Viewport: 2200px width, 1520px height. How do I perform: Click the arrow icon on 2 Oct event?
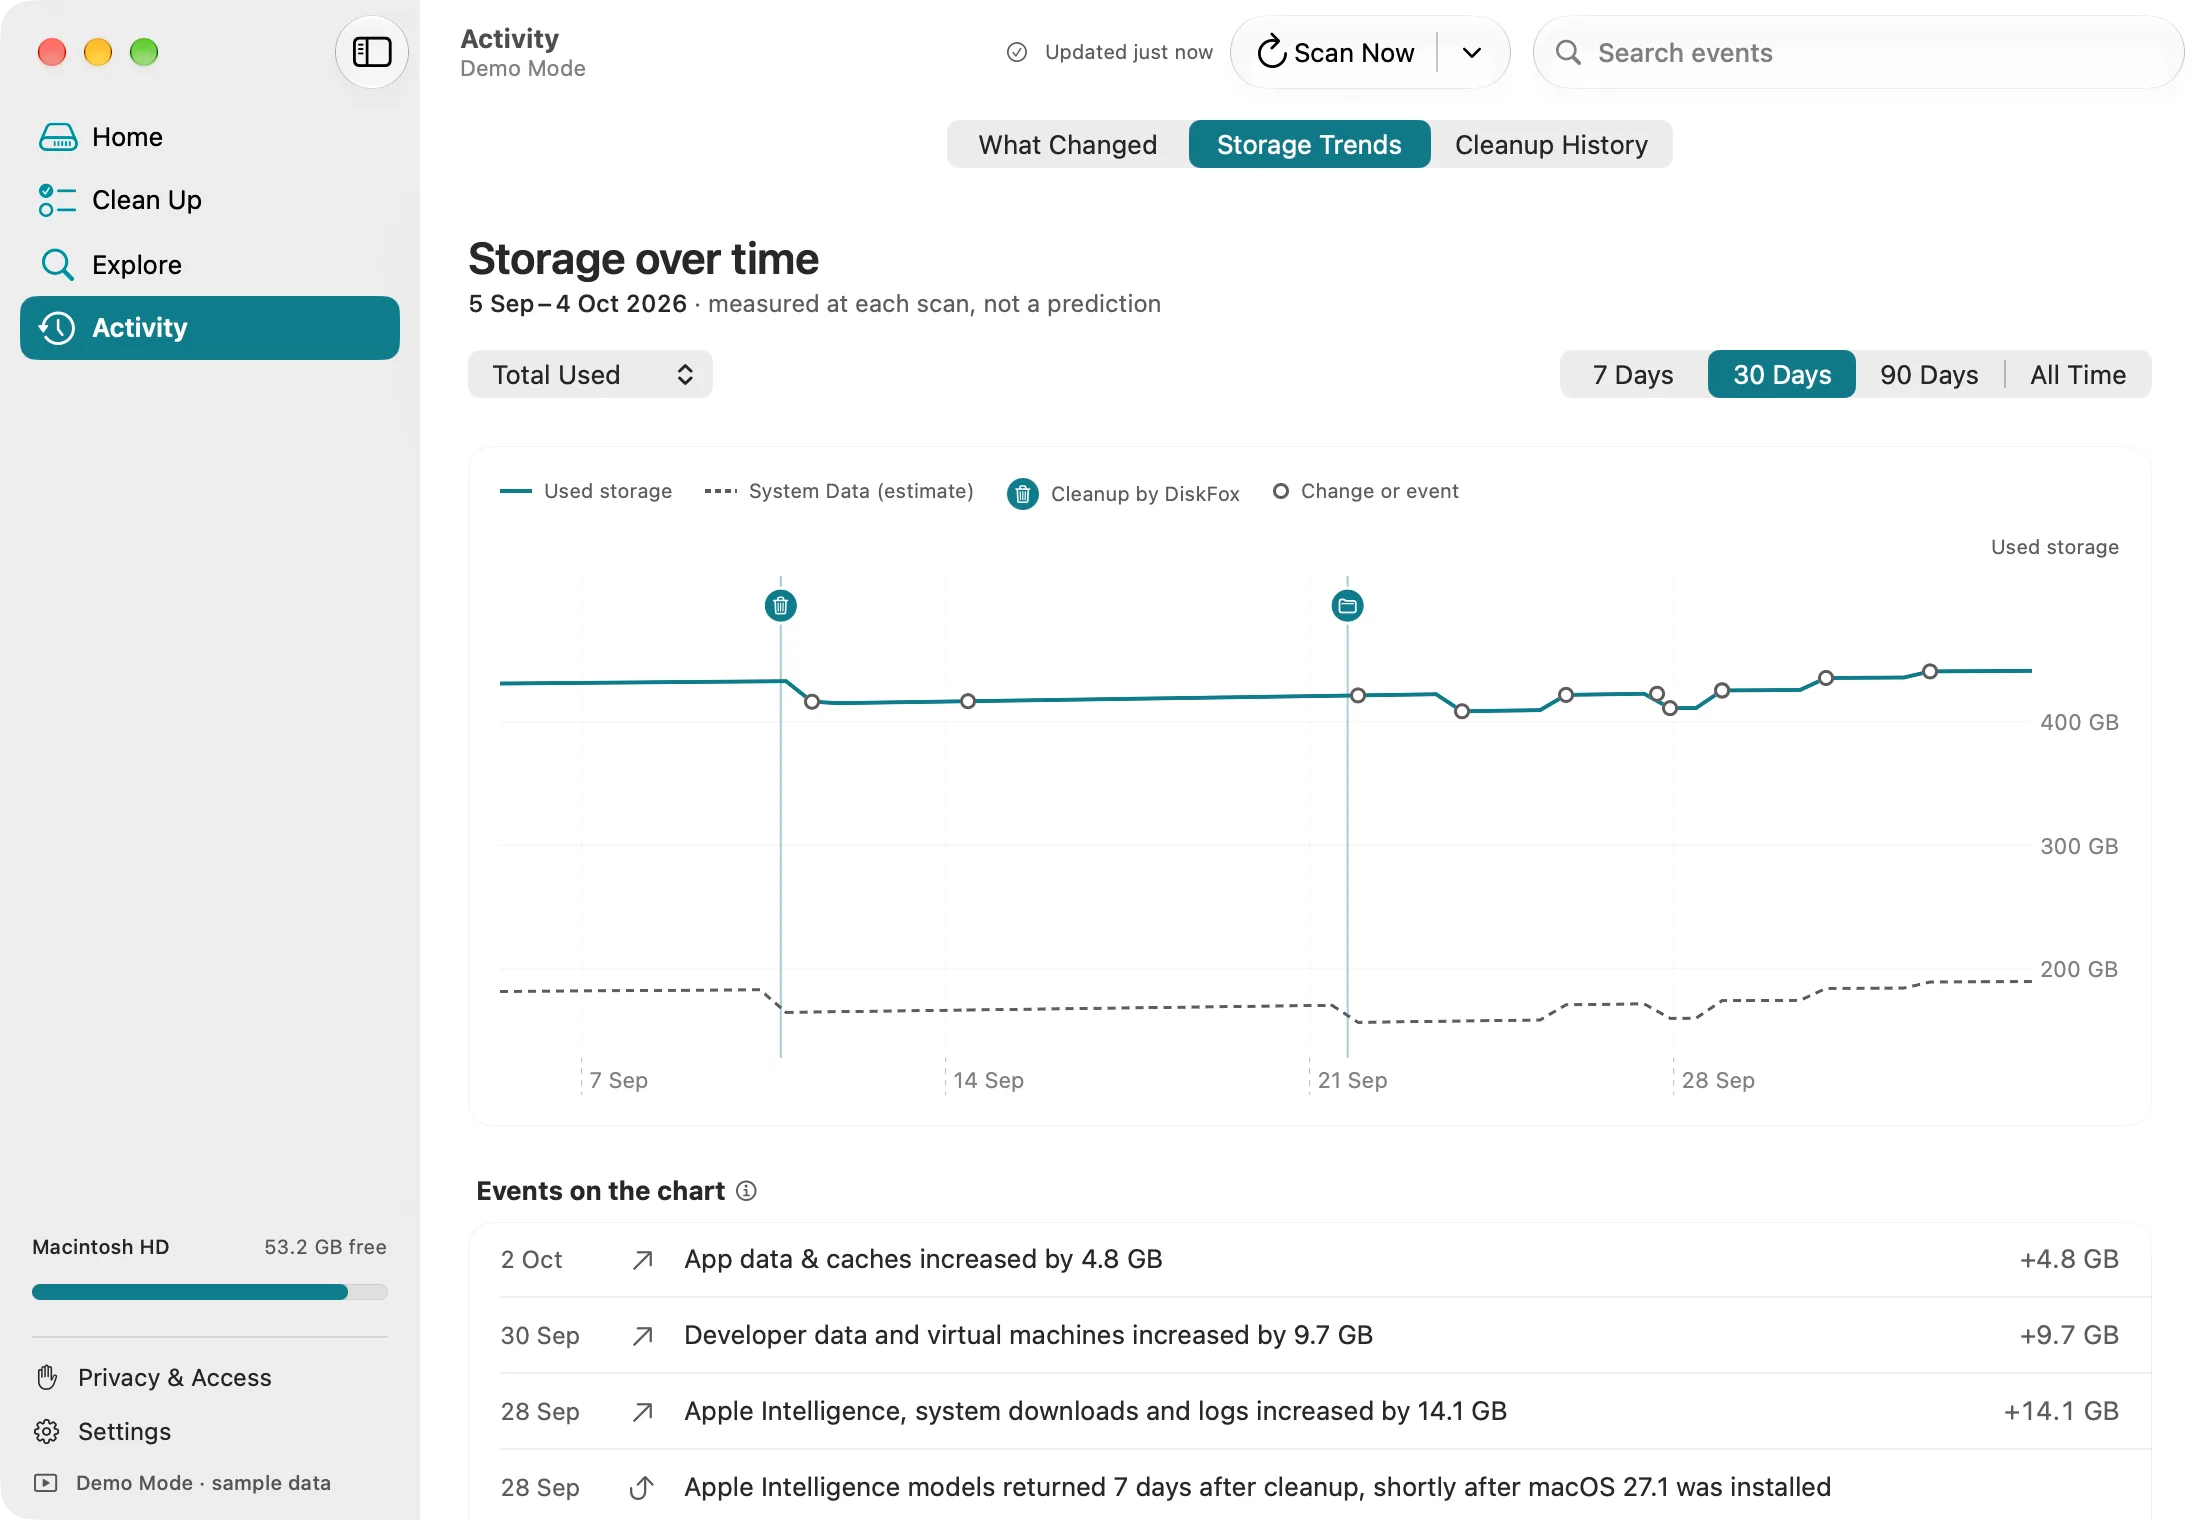[x=643, y=1260]
